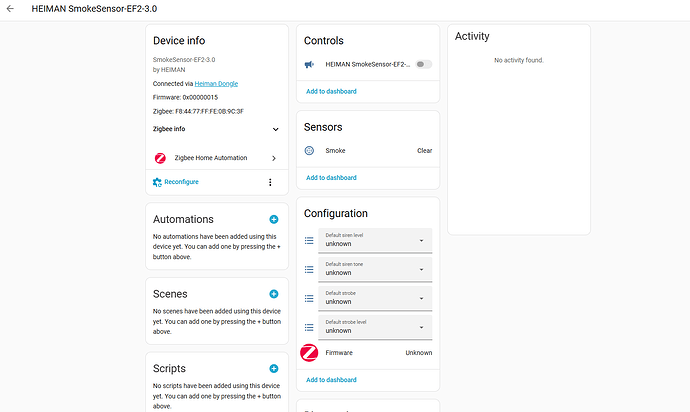Viewport: 690px width, 412px height.
Task: Click the Smoke sensor icon
Action: click(309, 151)
